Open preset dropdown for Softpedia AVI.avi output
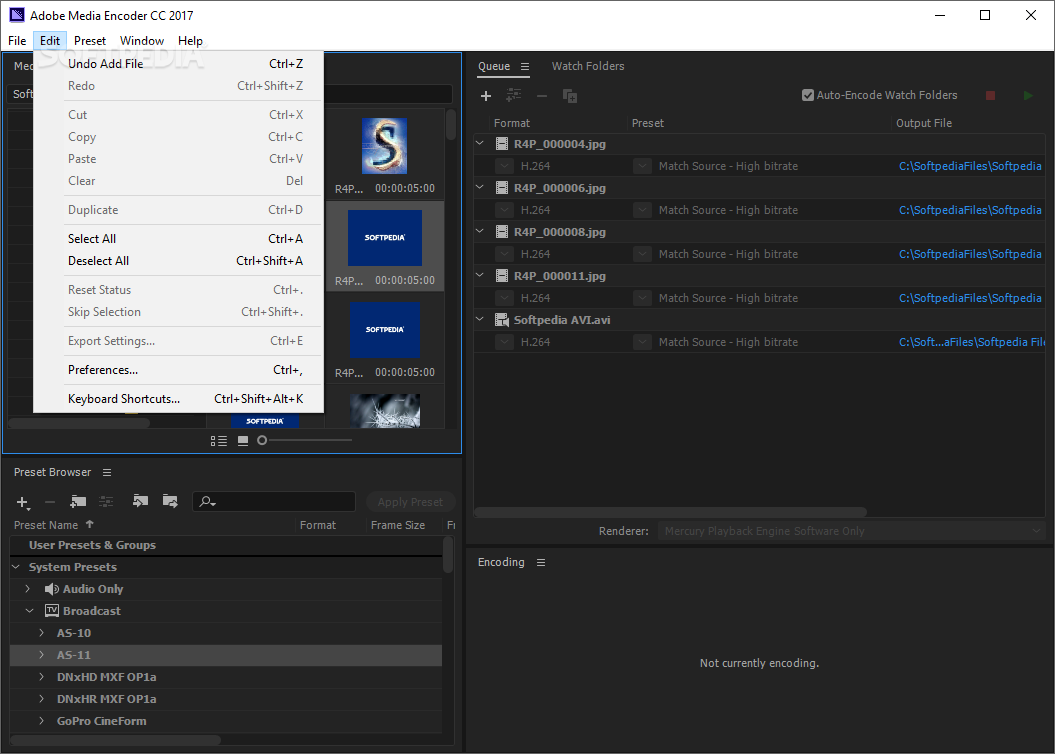 (x=643, y=342)
